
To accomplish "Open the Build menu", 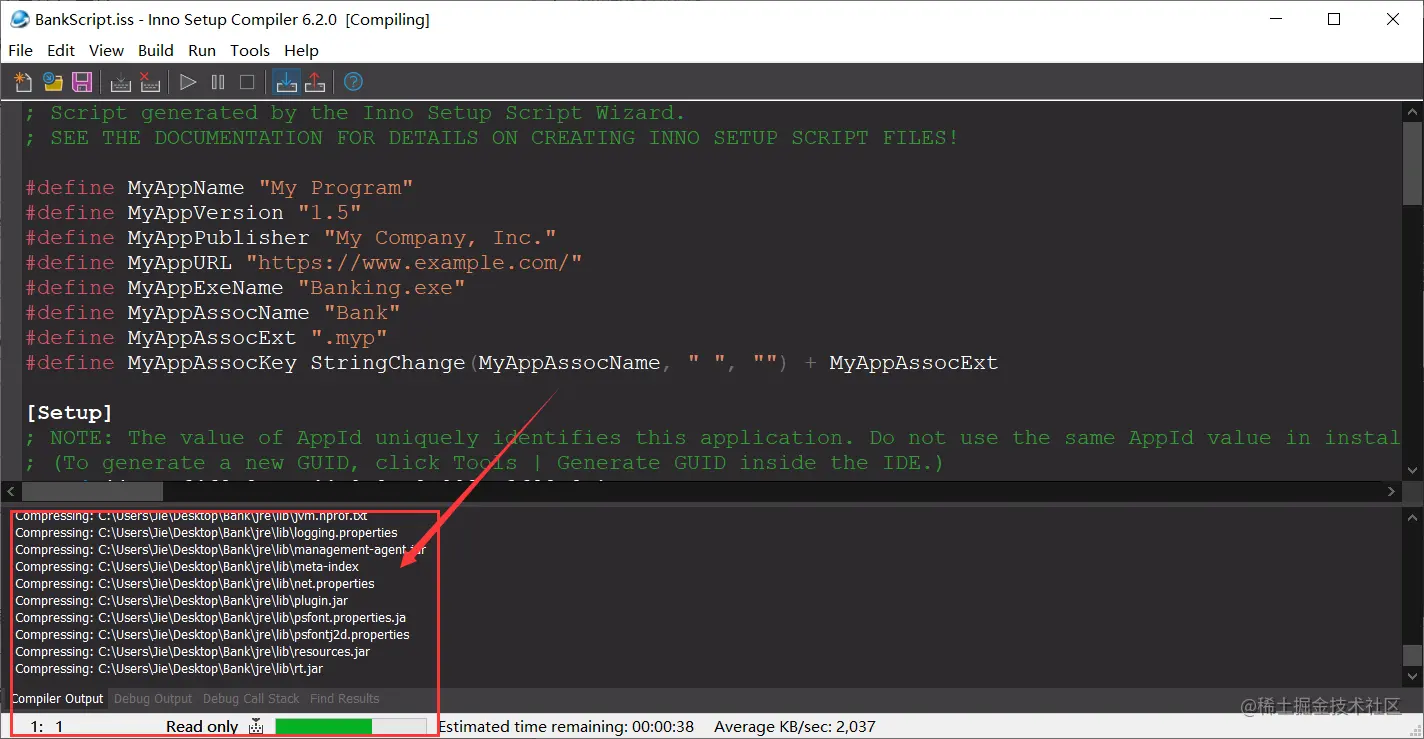I will [156, 50].
